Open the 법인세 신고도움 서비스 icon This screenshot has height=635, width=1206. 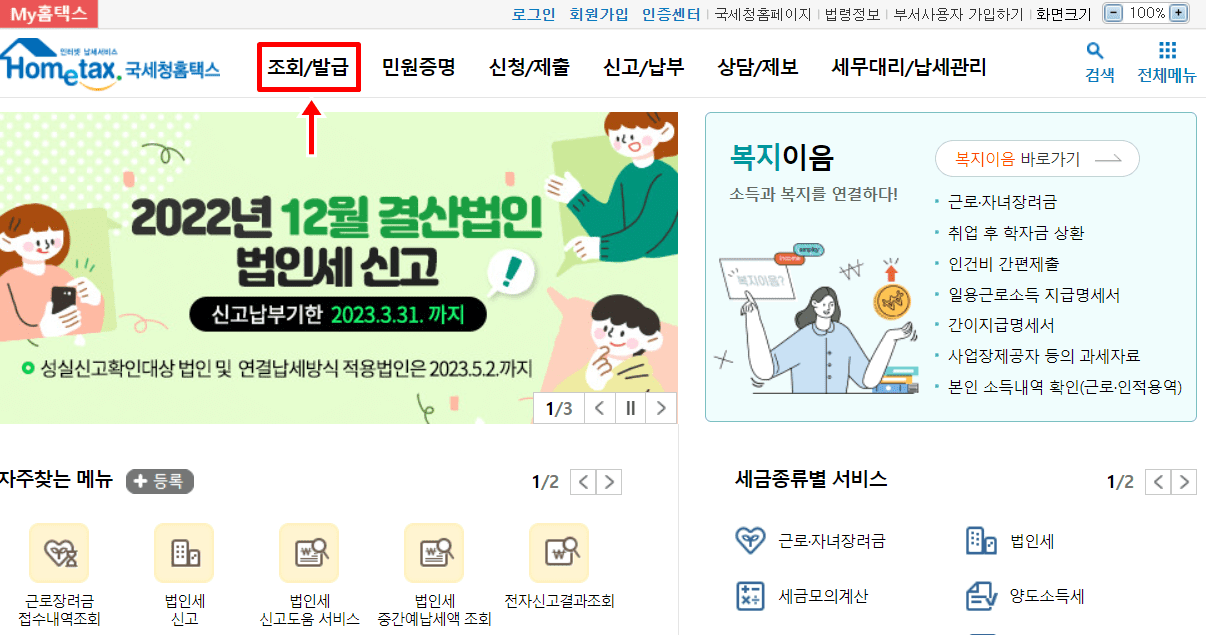point(309,552)
